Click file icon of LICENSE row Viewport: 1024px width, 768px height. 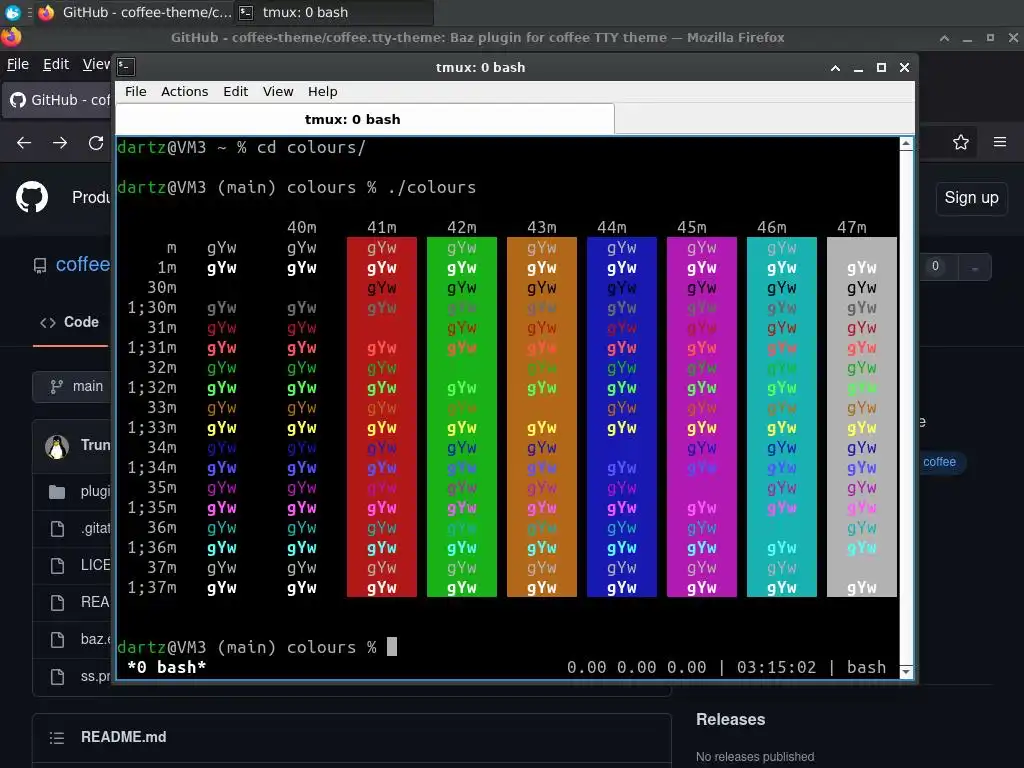(x=57, y=566)
